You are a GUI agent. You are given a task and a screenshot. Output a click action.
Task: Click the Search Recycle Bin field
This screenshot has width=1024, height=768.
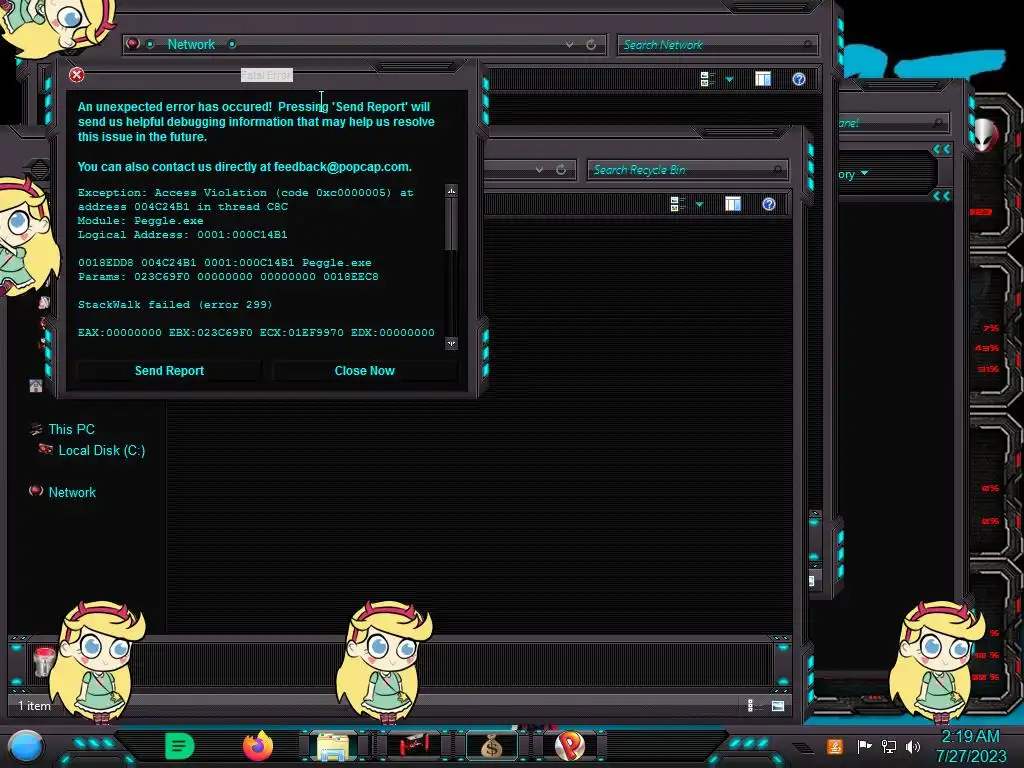tap(687, 170)
